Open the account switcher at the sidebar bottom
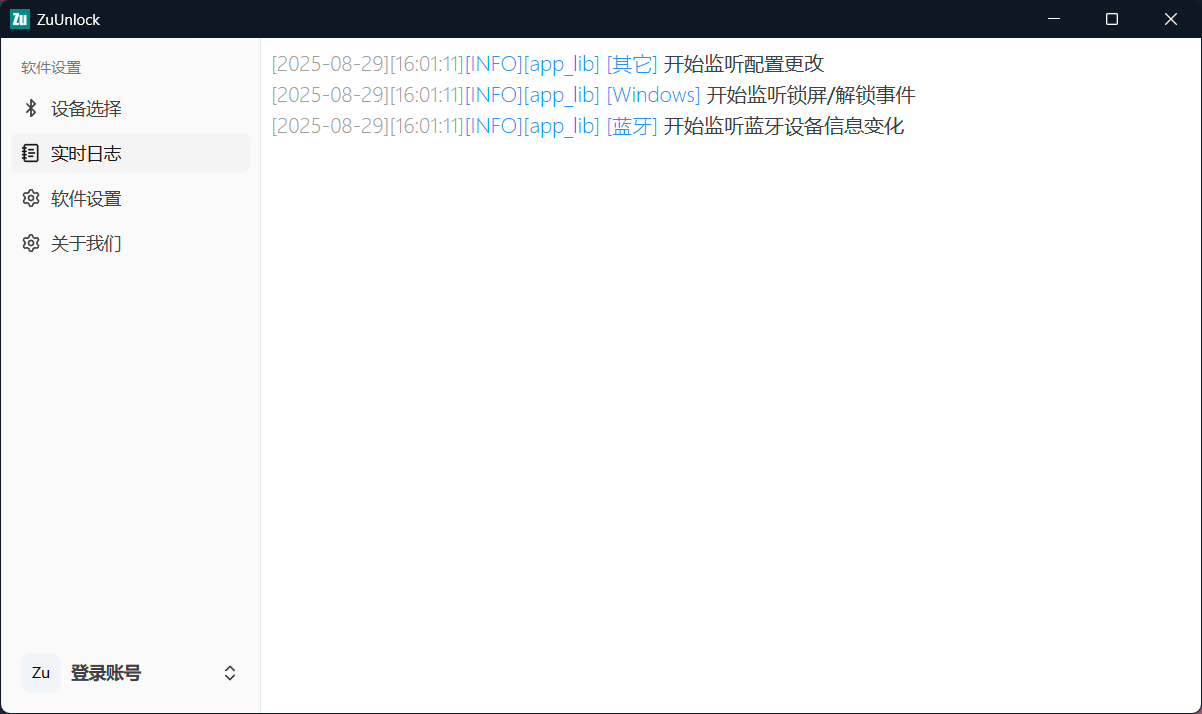1202x714 pixels. [x=130, y=673]
